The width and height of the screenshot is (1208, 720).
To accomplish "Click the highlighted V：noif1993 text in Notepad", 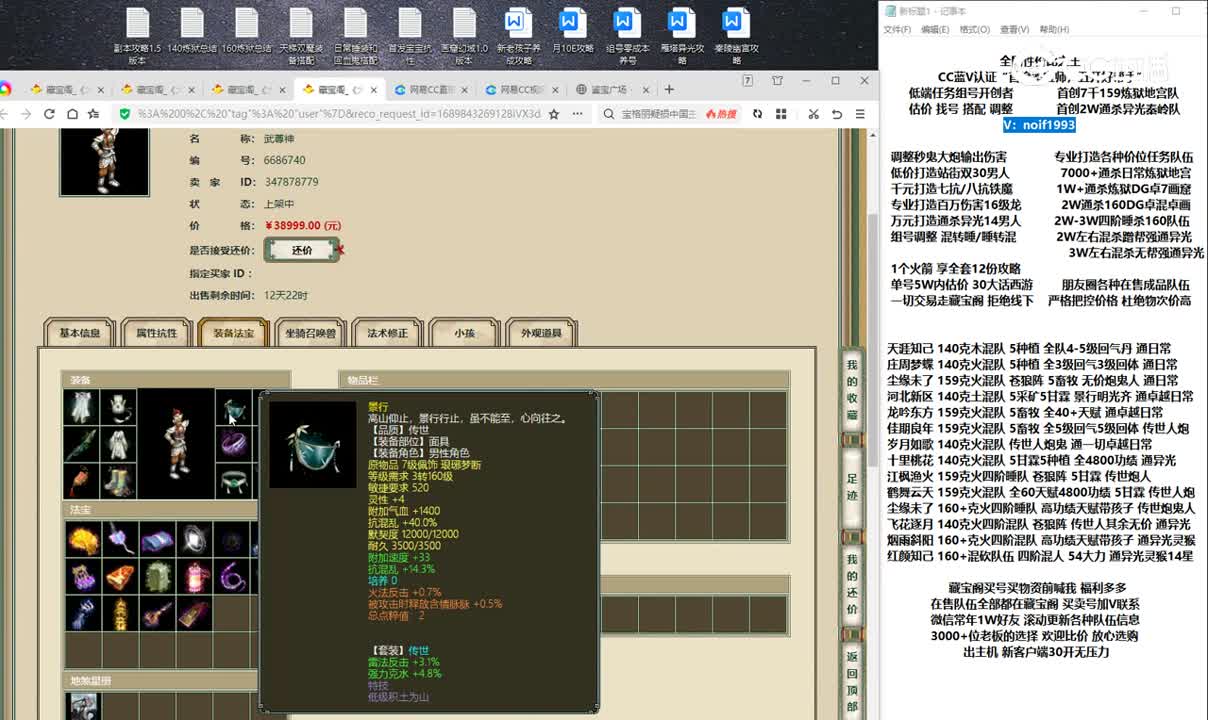I will 1040,125.
